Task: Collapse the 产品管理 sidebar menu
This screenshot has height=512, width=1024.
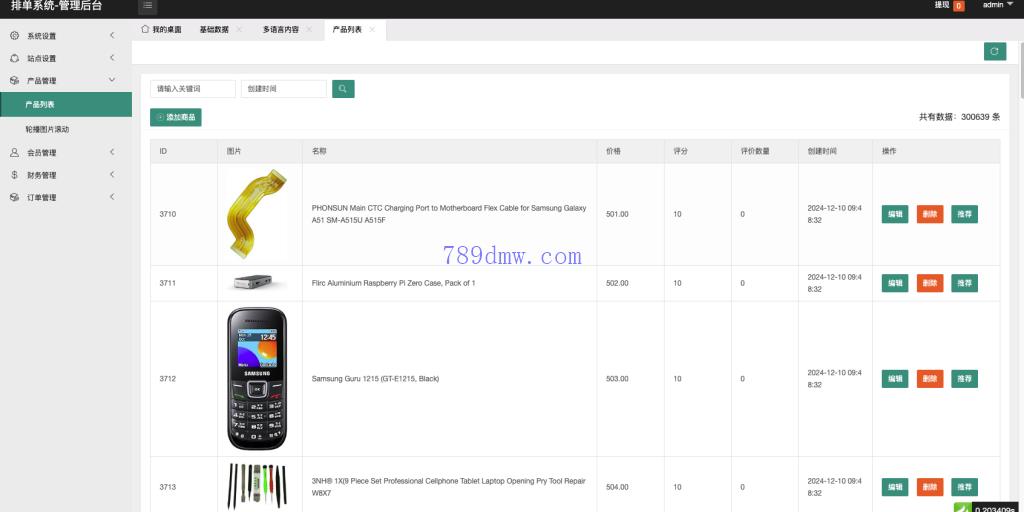Action: [65, 81]
